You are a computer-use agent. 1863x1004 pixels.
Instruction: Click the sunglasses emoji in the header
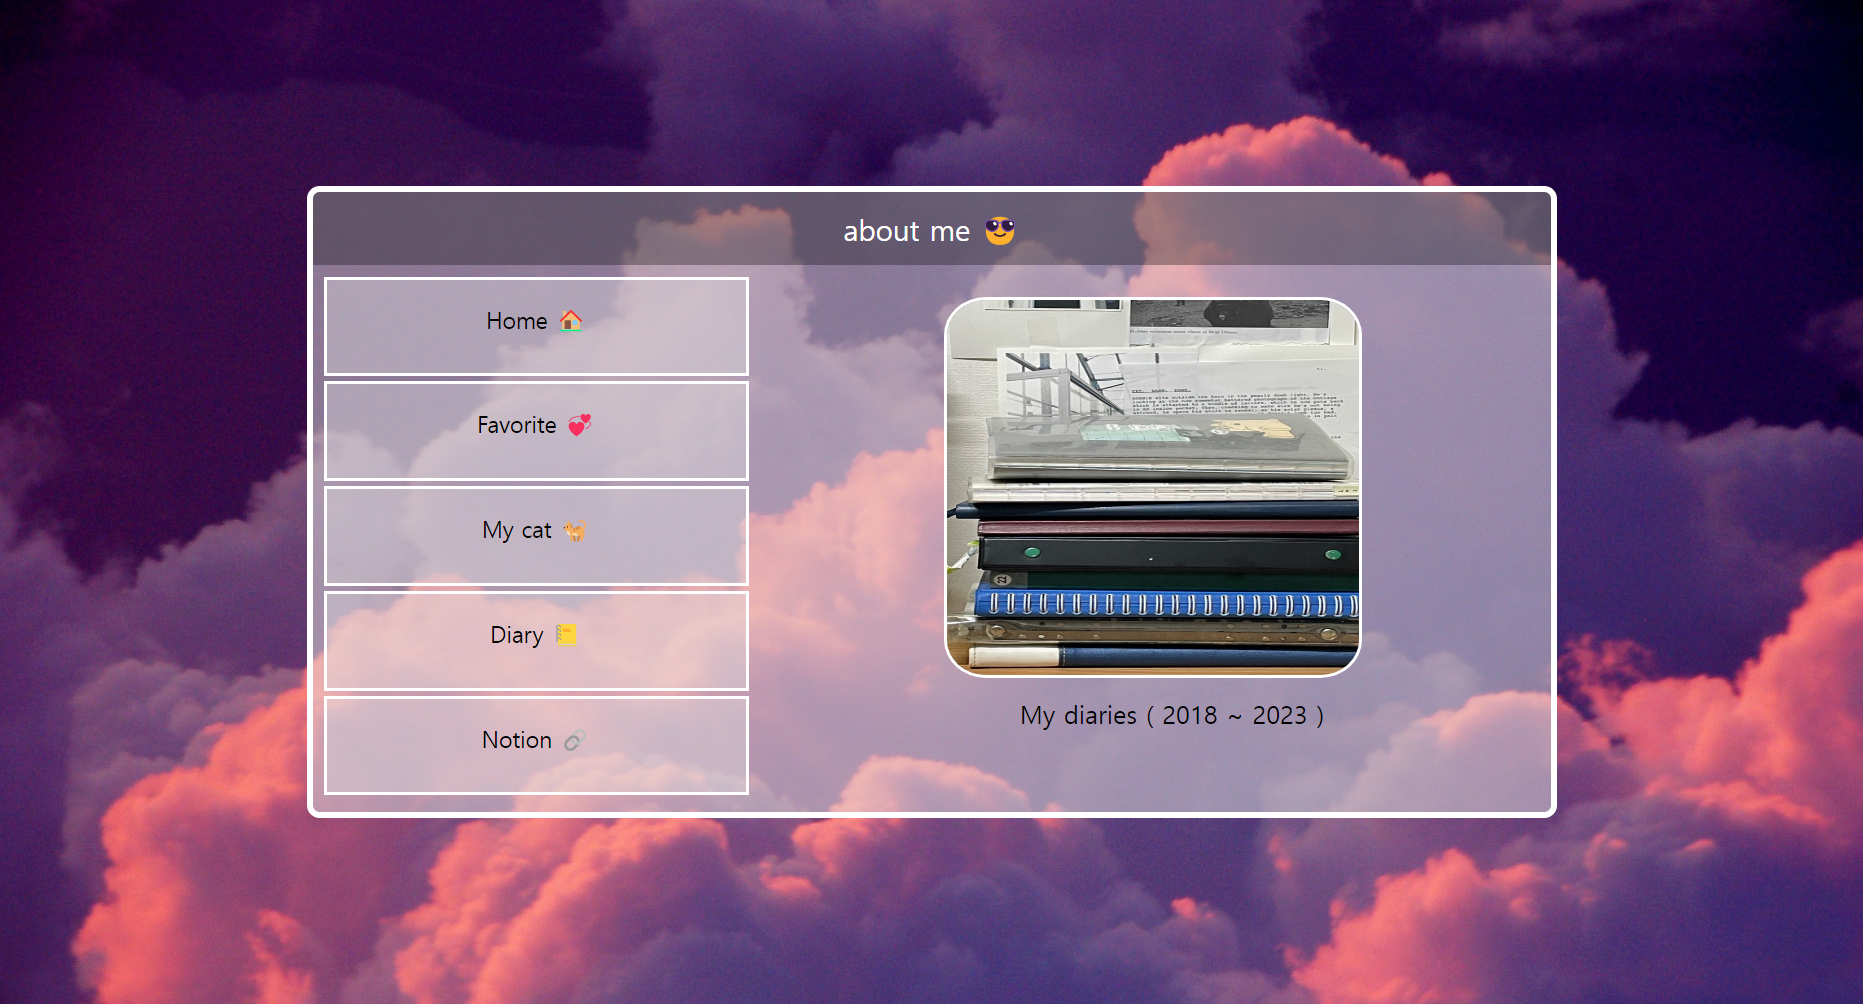coord(1000,231)
